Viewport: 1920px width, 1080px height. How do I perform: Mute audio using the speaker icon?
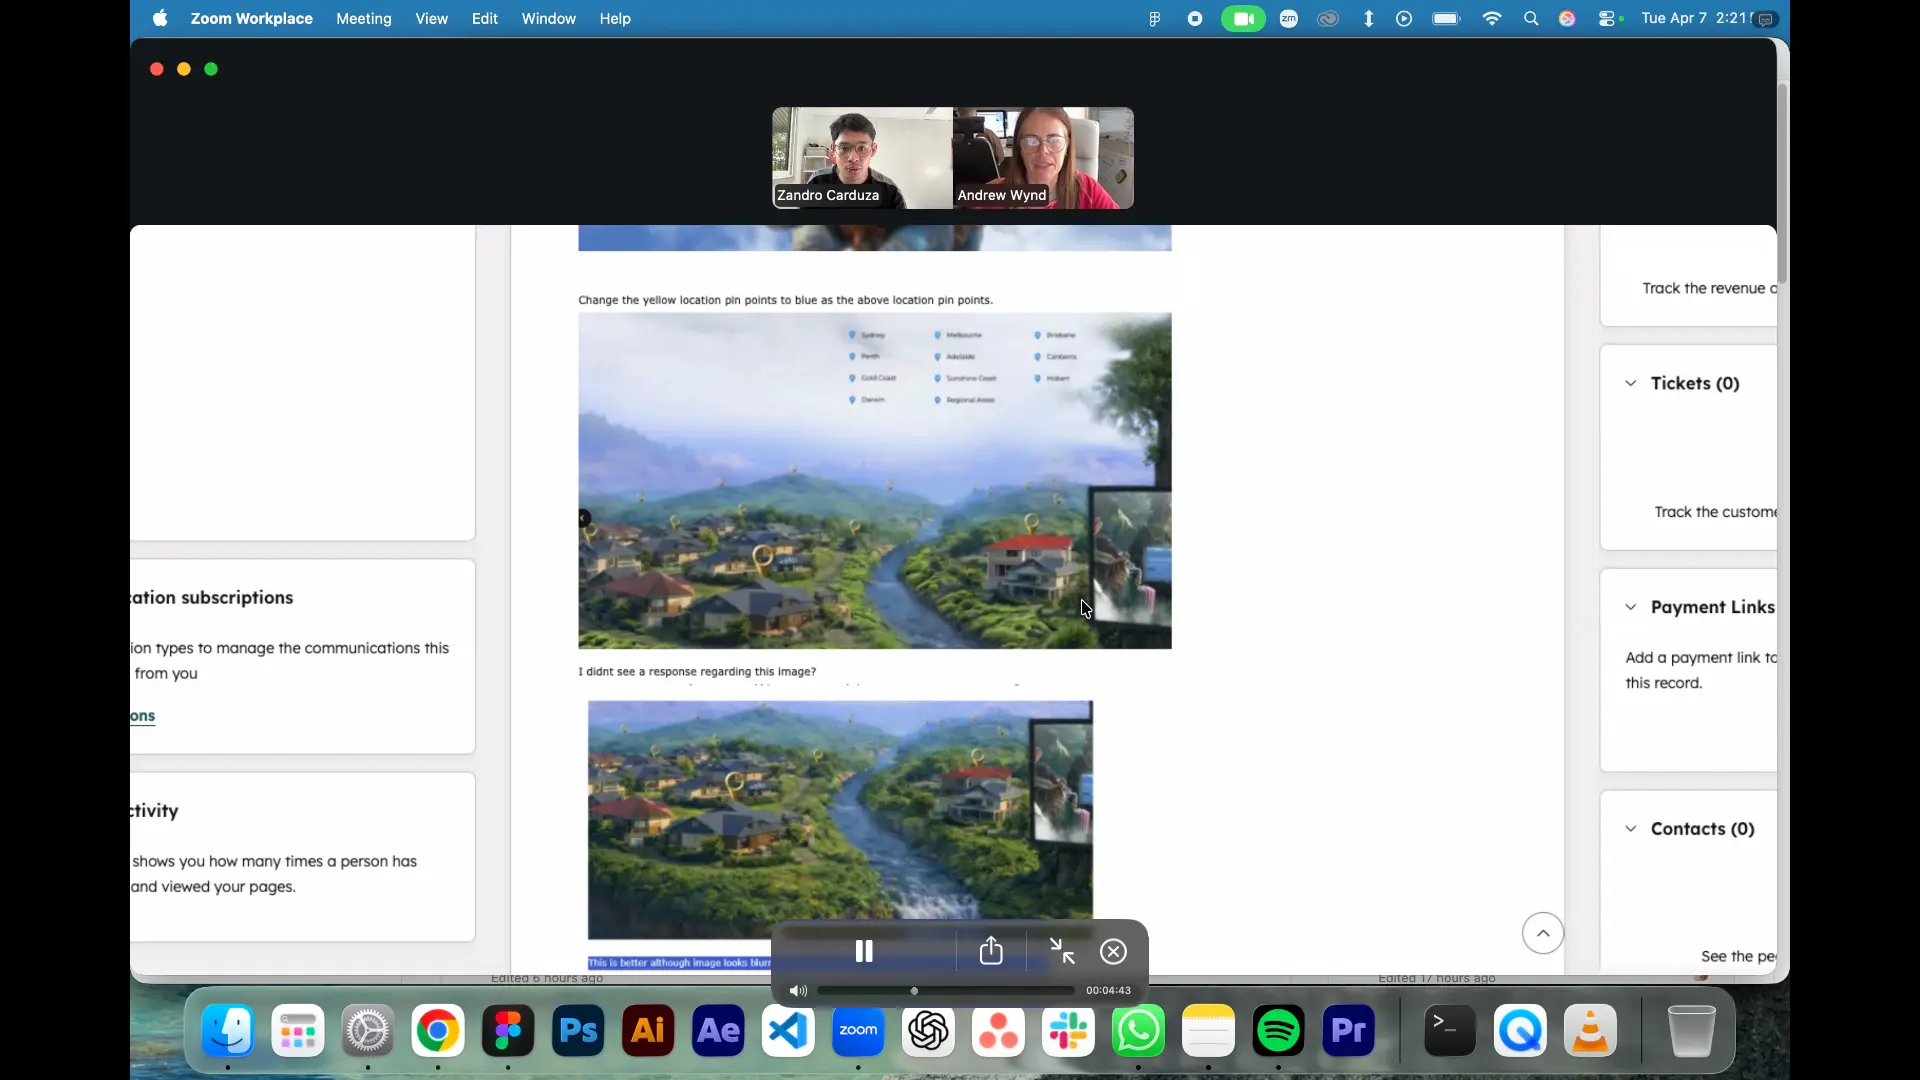coord(798,991)
